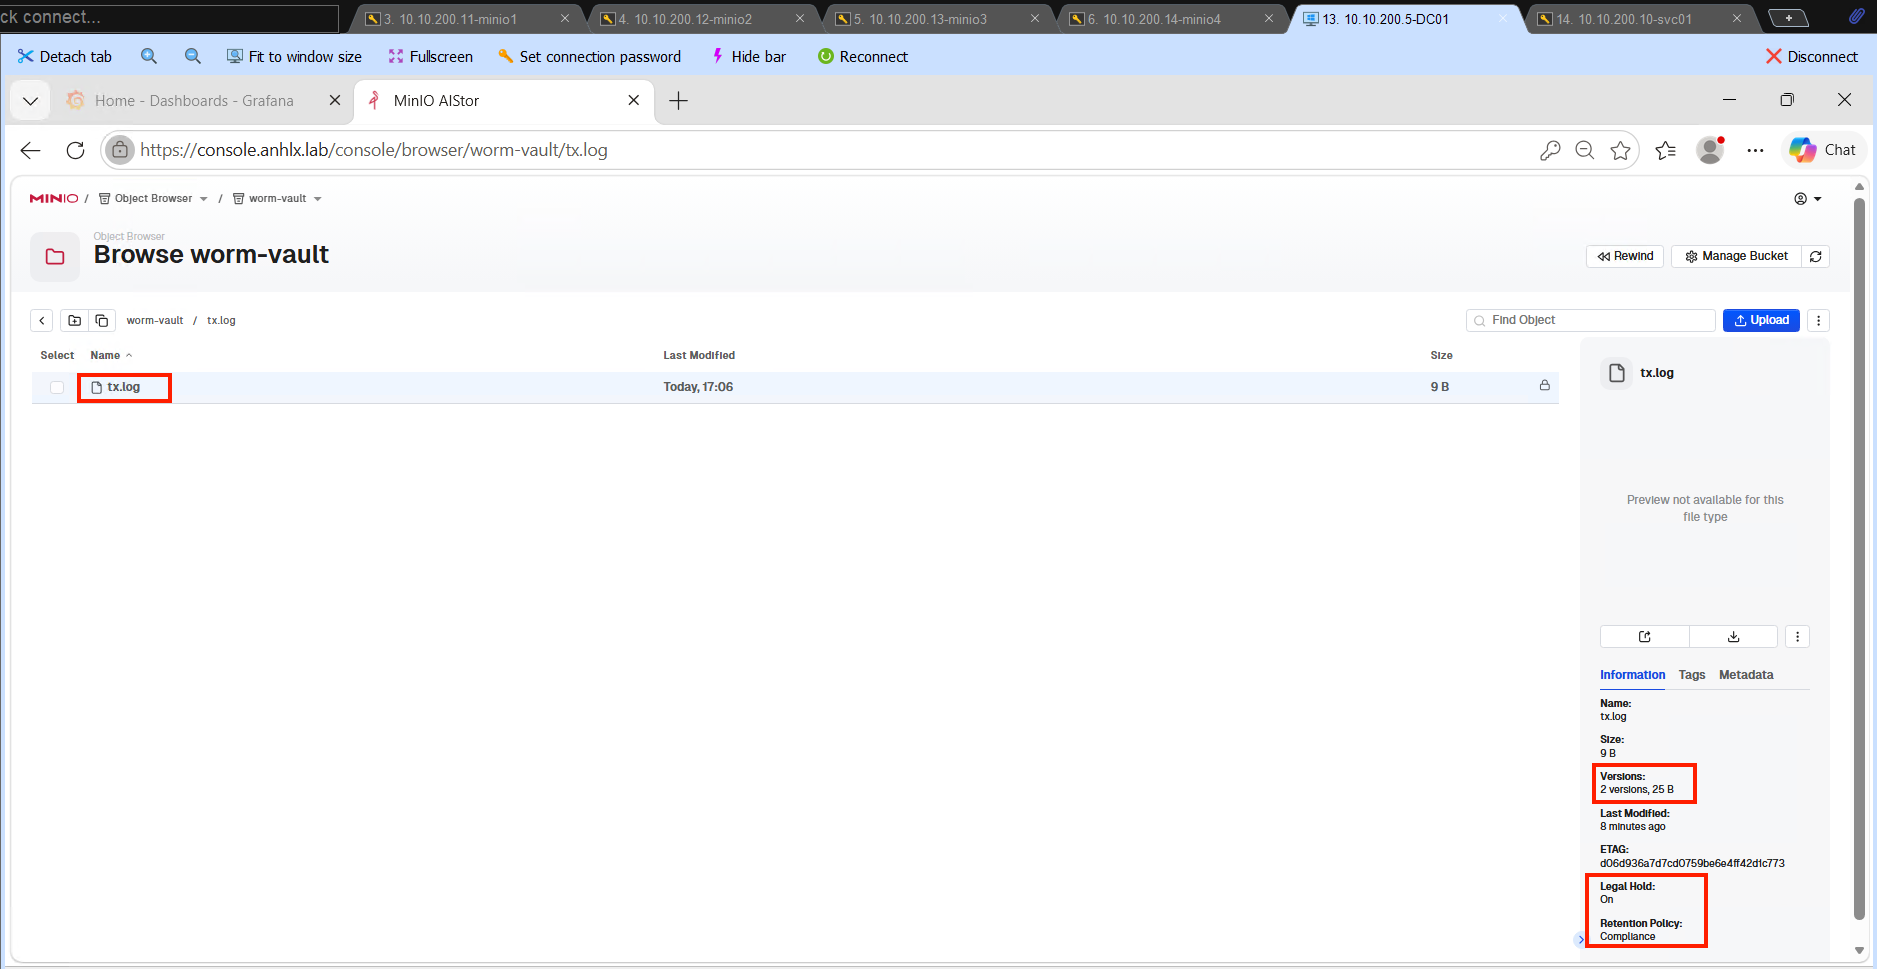Image resolution: width=1877 pixels, height=969 pixels.
Task: Collapse the object details side panel
Action: [x=1580, y=939]
